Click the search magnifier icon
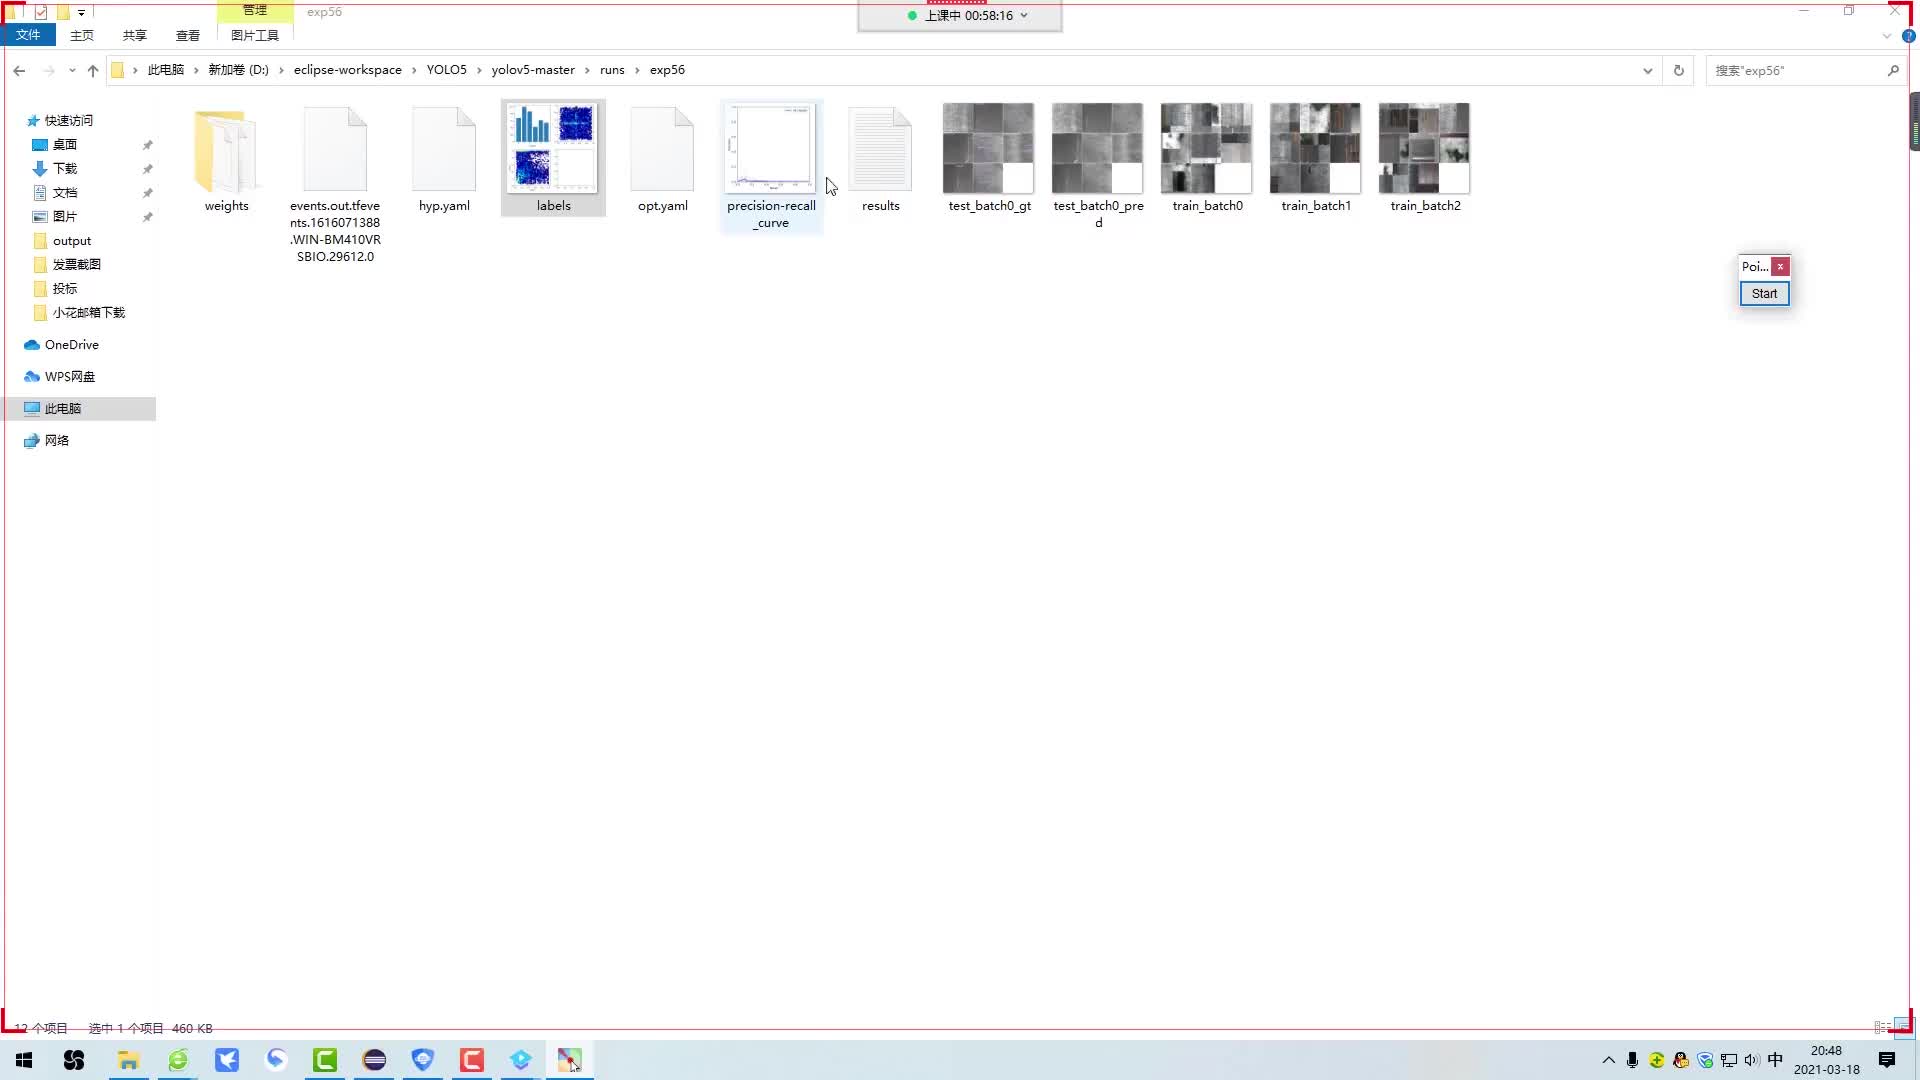This screenshot has height=1080, width=1920. [1893, 70]
